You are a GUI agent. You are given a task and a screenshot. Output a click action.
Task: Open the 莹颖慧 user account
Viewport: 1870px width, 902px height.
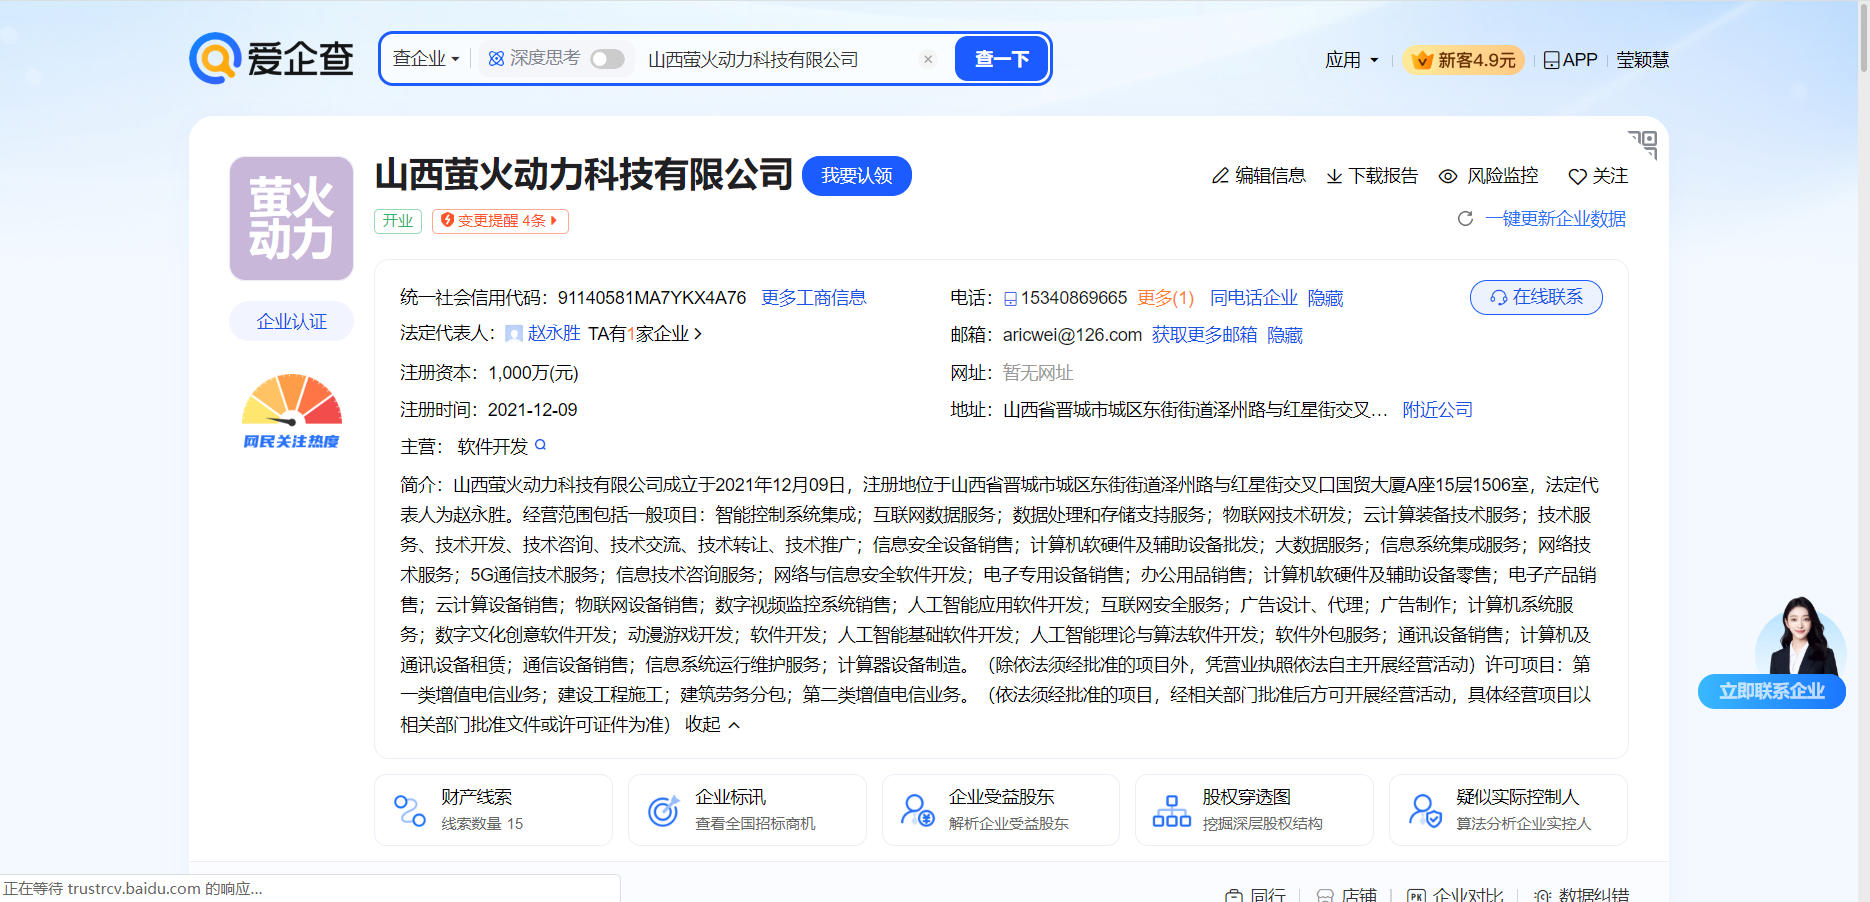[x=1642, y=60]
